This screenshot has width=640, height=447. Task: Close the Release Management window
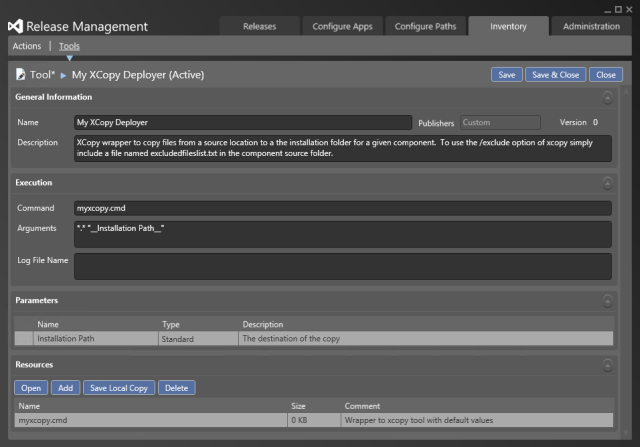629,9
